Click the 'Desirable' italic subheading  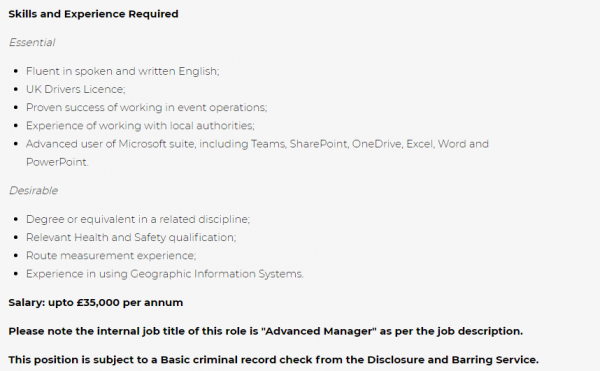tap(34, 190)
